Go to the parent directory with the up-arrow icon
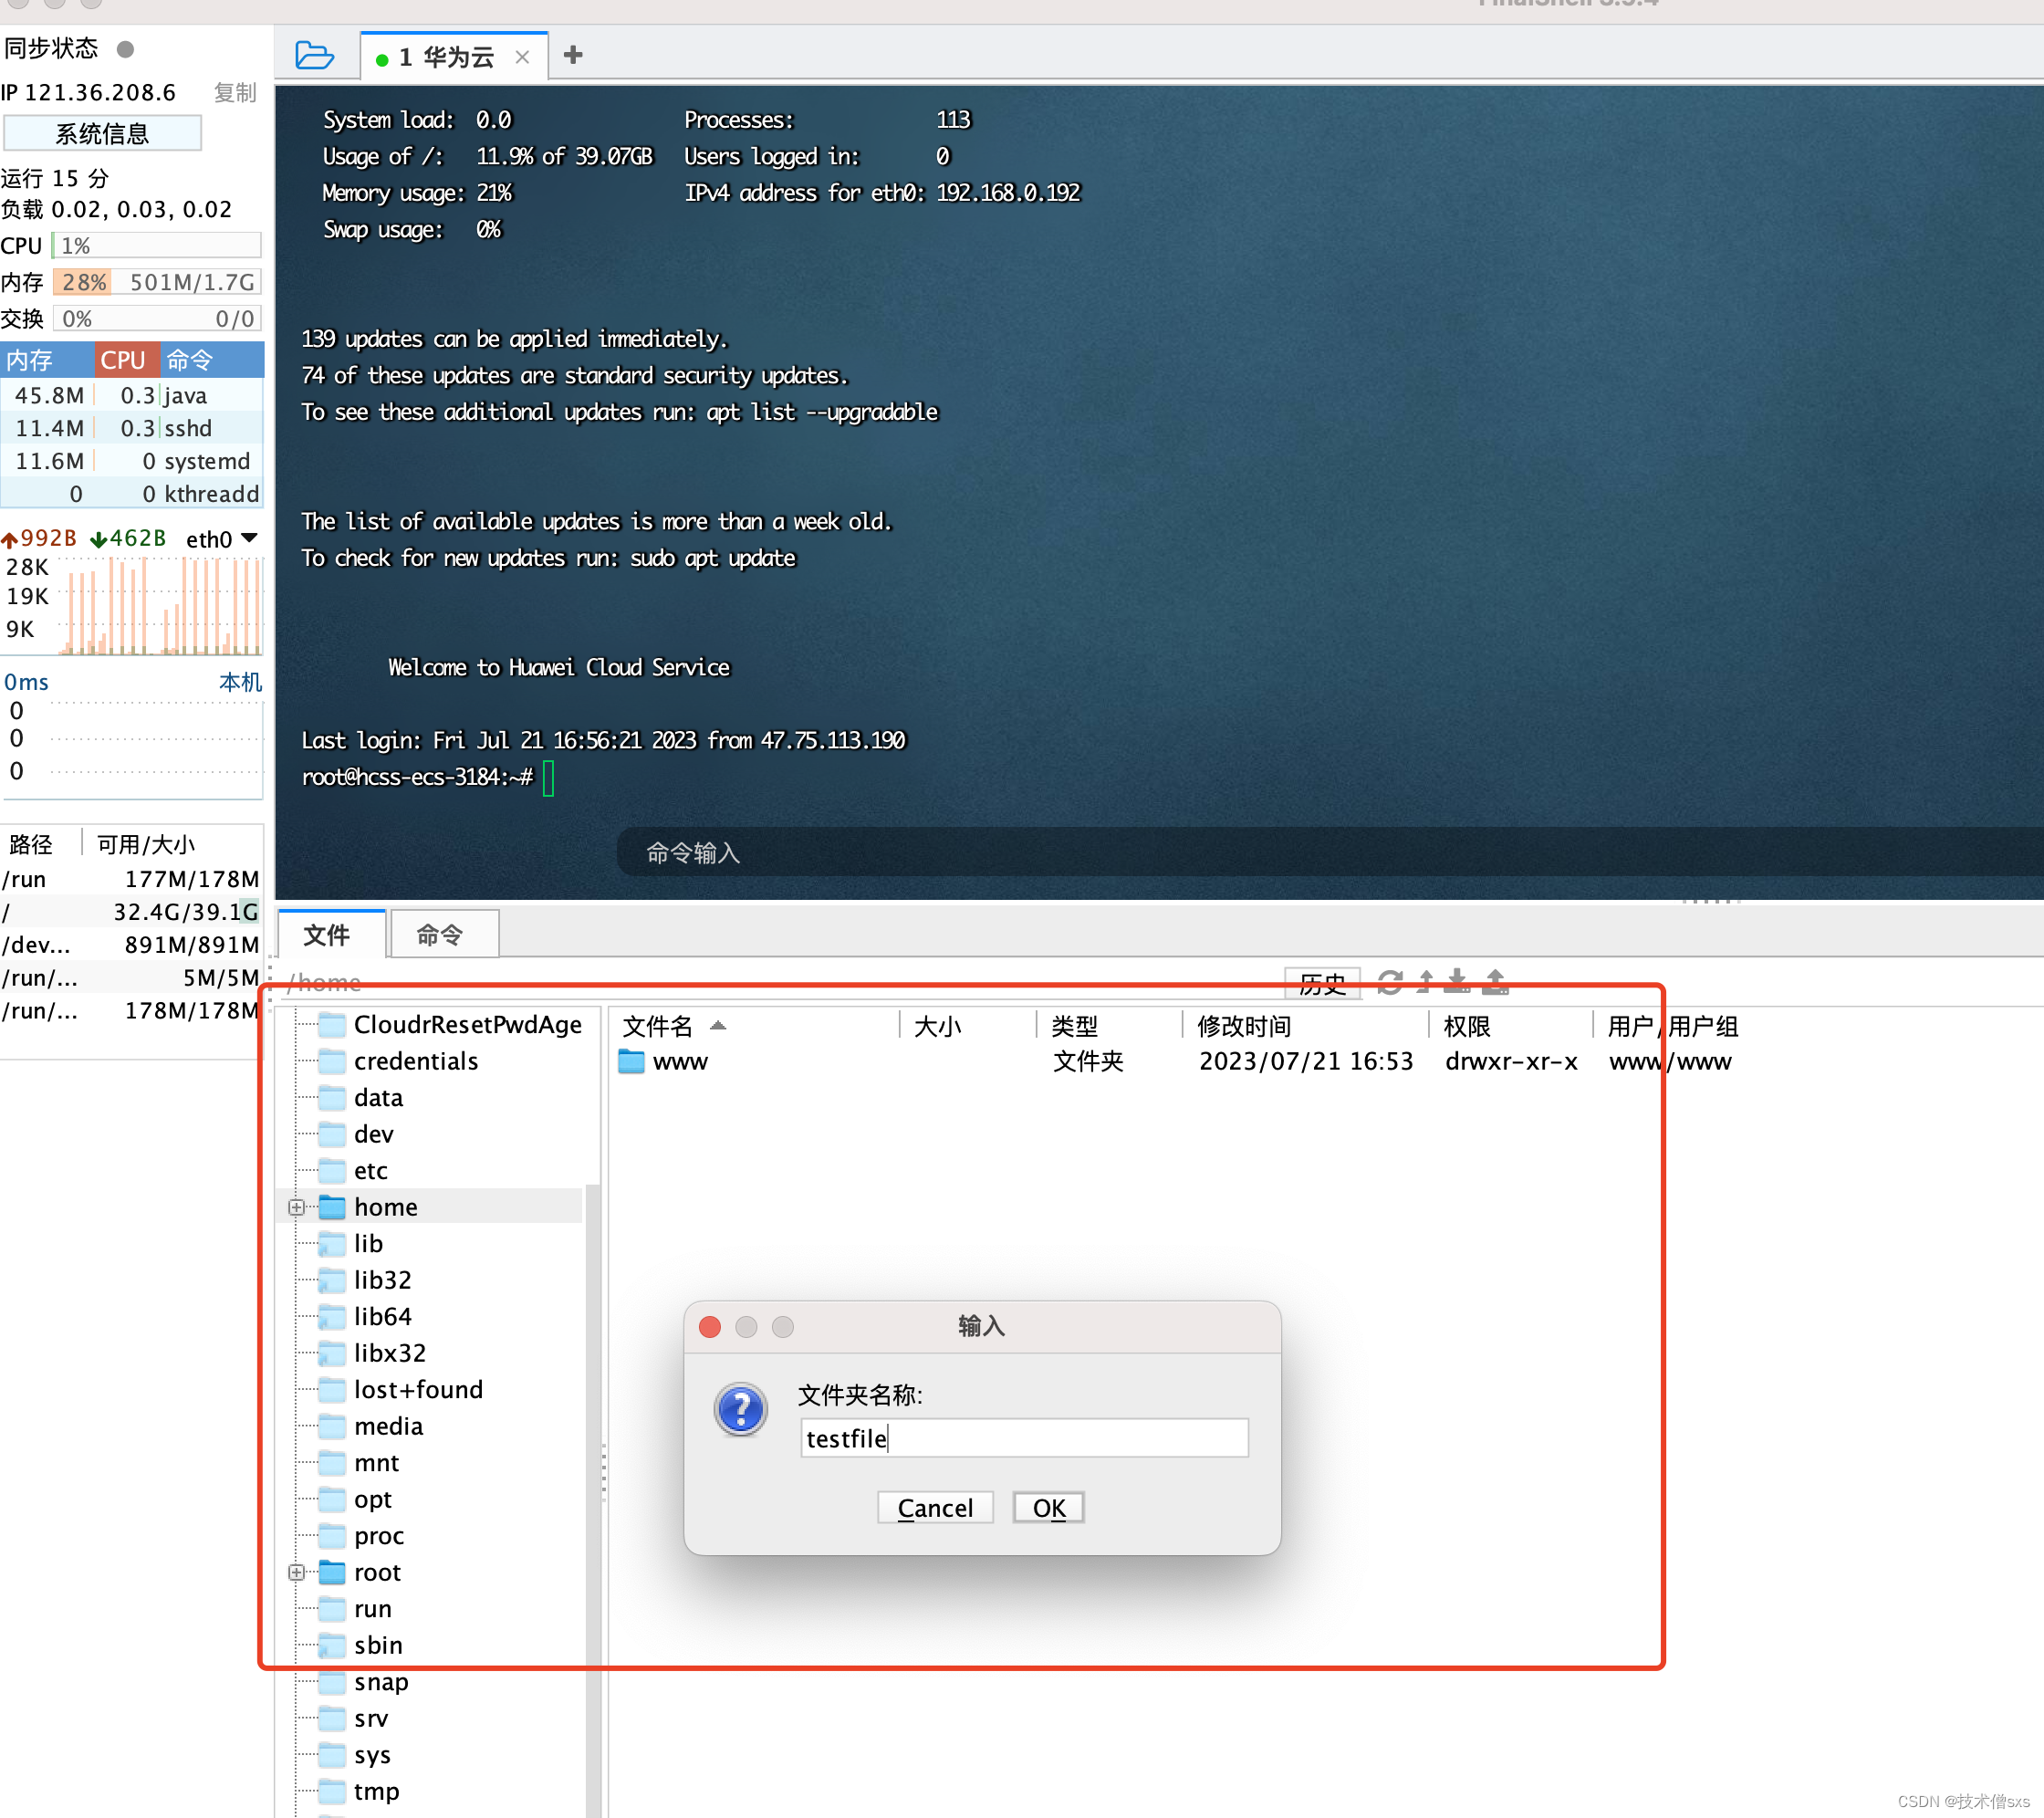Screen dimensions: 2044x1818 [1425, 982]
